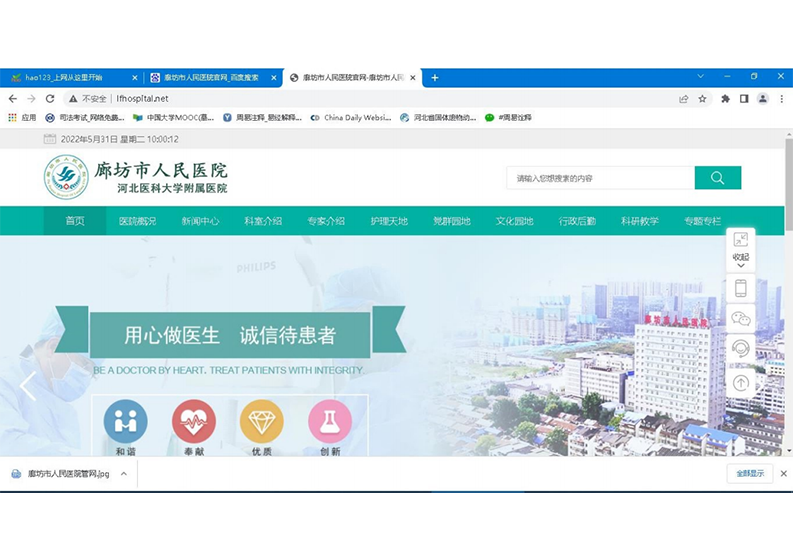
Task: Open the 医院概况 navigation menu
Action: tap(138, 221)
